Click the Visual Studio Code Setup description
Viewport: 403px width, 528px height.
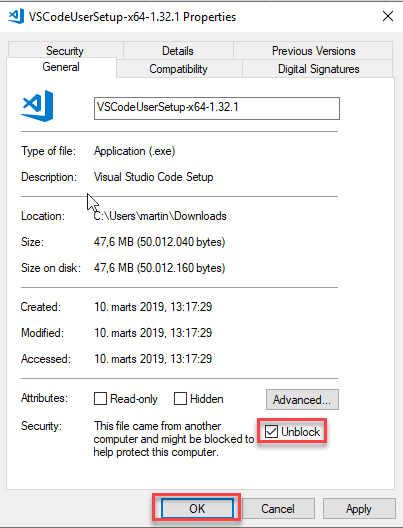[154, 177]
